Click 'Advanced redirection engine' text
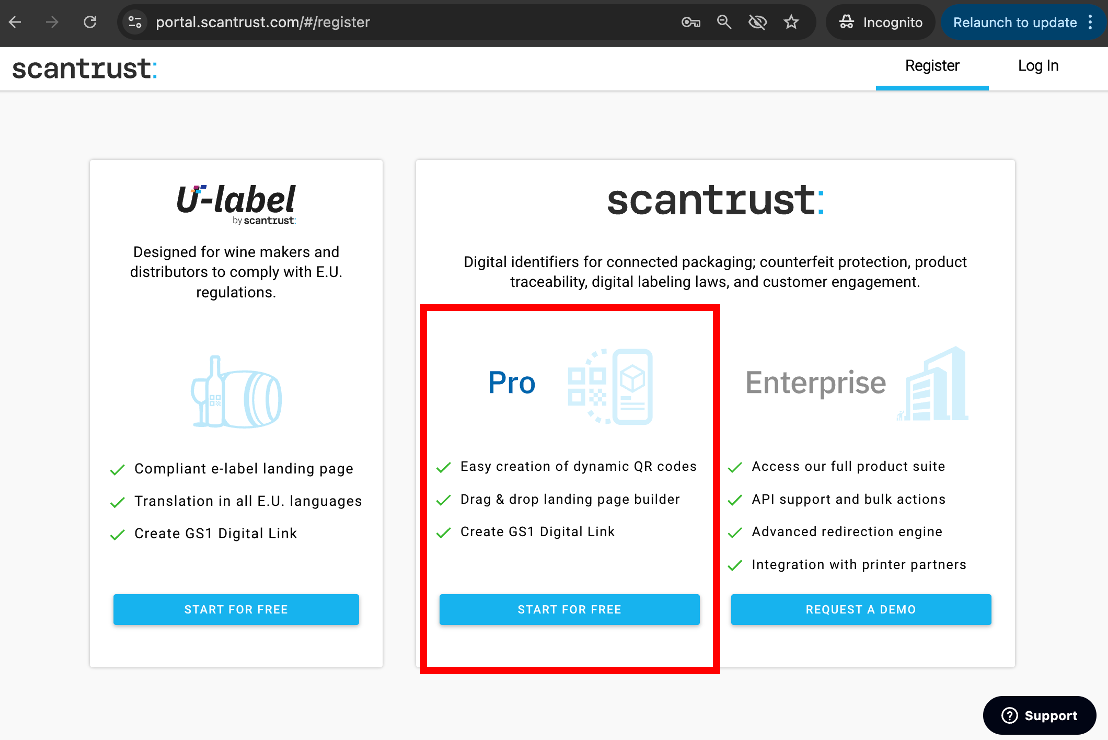1108x740 pixels. click(x=847, y=531)
